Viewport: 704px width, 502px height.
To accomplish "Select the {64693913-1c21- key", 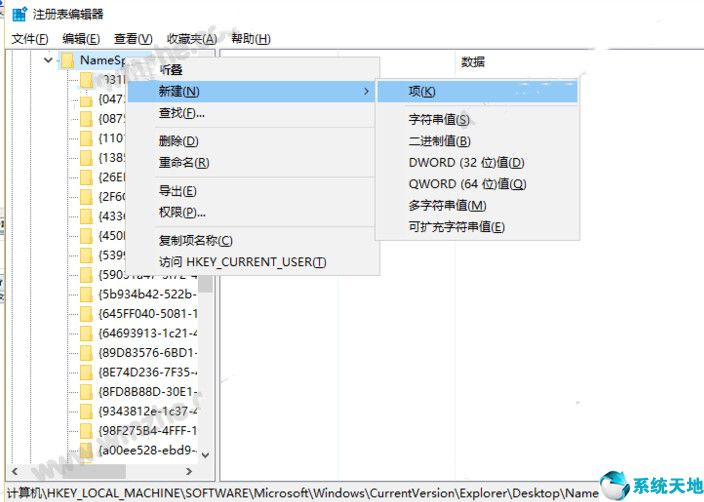I will pos(147,334).
